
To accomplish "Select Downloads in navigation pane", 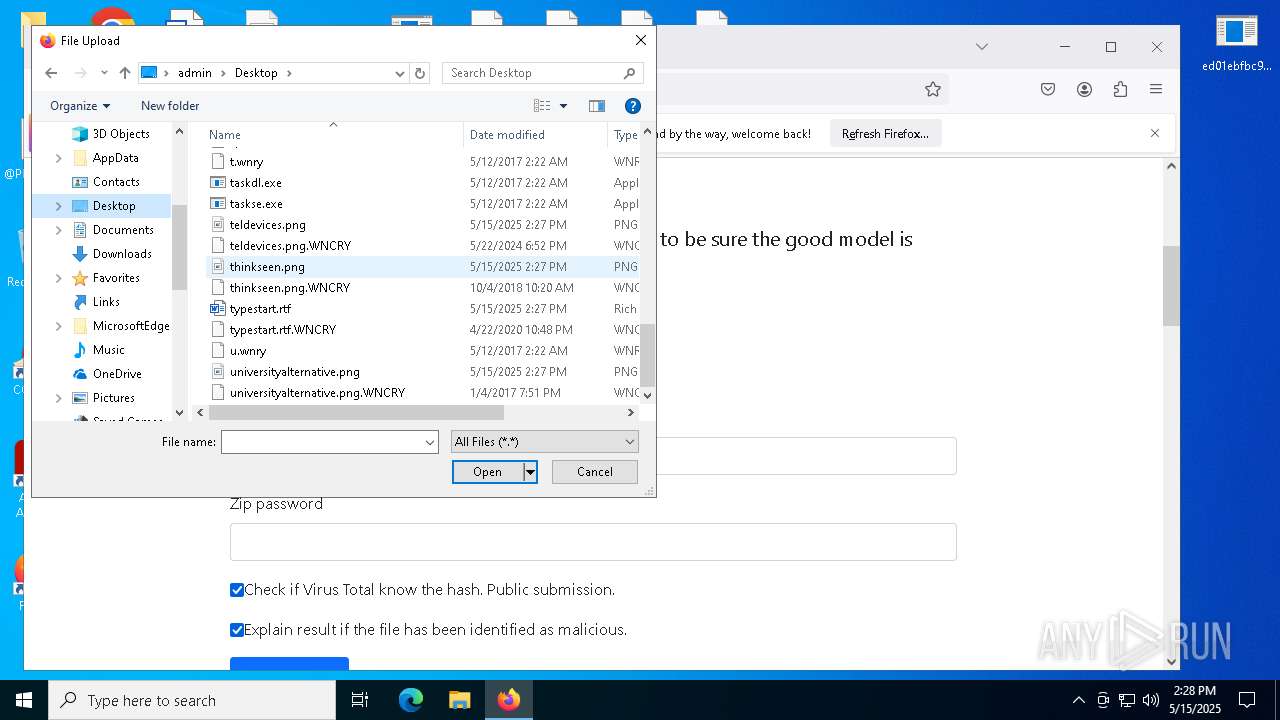I will click(x=122, y=254).
